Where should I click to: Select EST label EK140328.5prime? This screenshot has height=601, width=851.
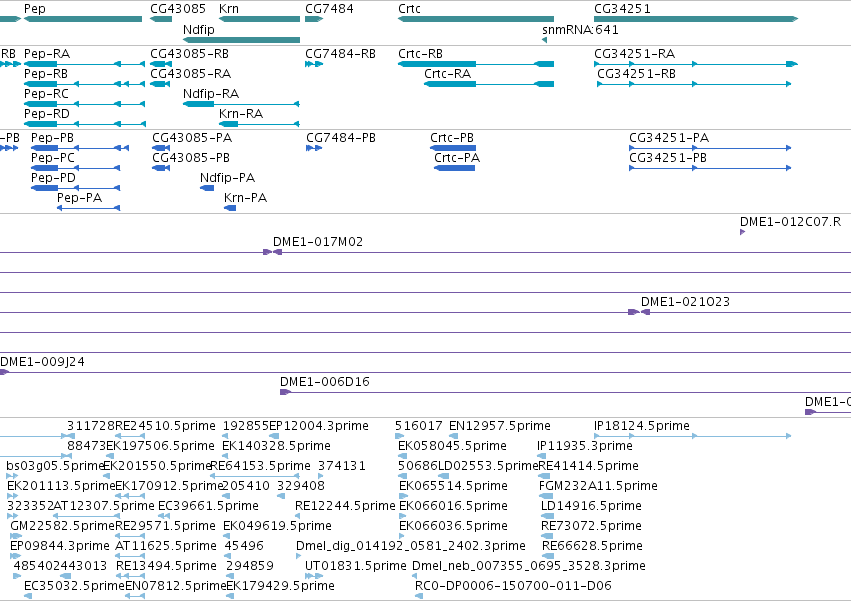pos(276,446)
